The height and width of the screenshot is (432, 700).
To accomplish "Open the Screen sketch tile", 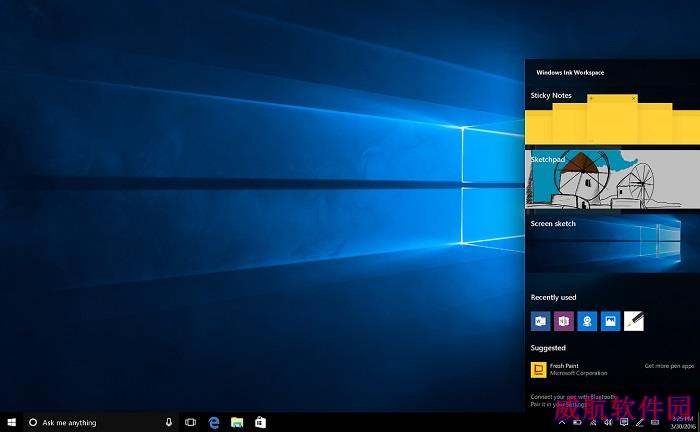I will [612, 244].
